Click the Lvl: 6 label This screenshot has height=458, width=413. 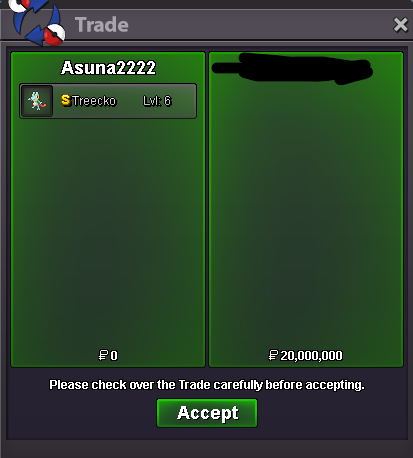coord(157,101)
